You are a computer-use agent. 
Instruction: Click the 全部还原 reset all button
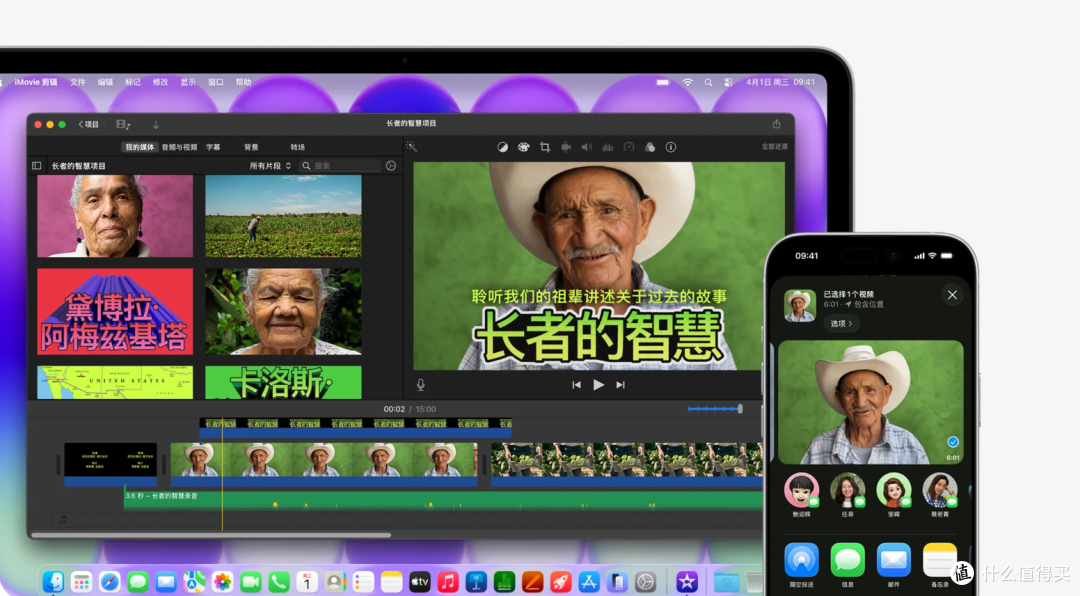(775, 147)
